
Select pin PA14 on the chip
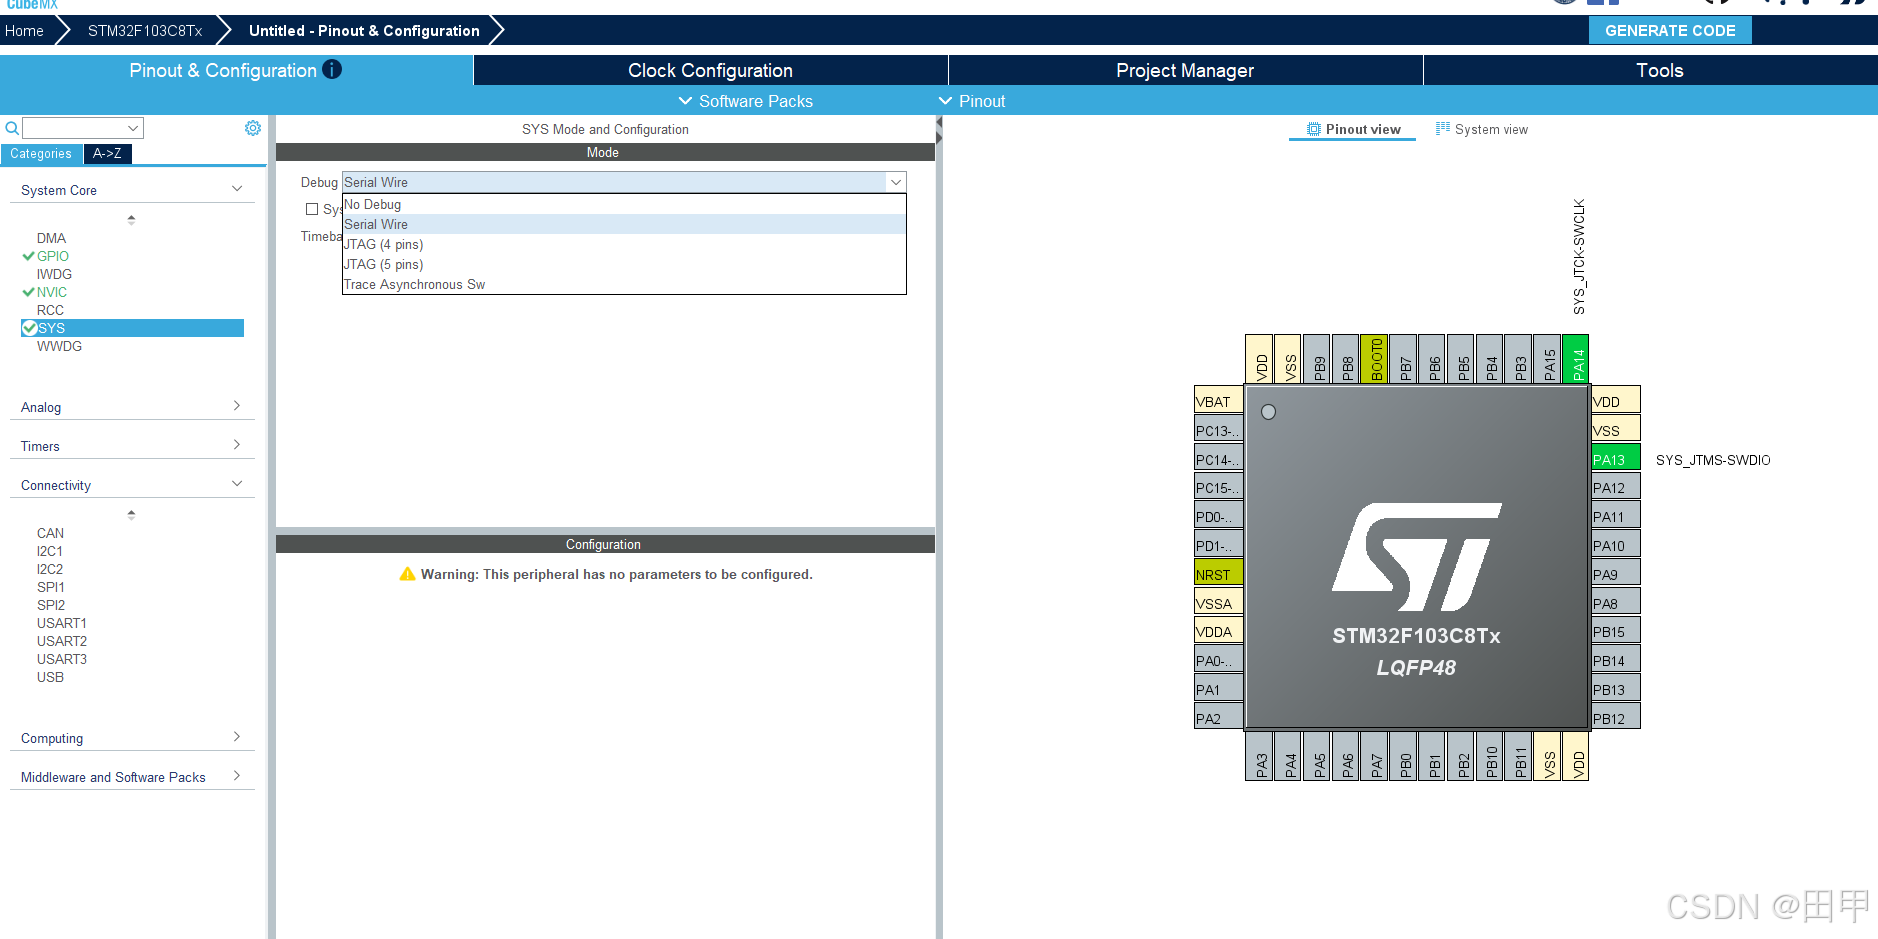pyautogui.click(x=1576, y=359)
